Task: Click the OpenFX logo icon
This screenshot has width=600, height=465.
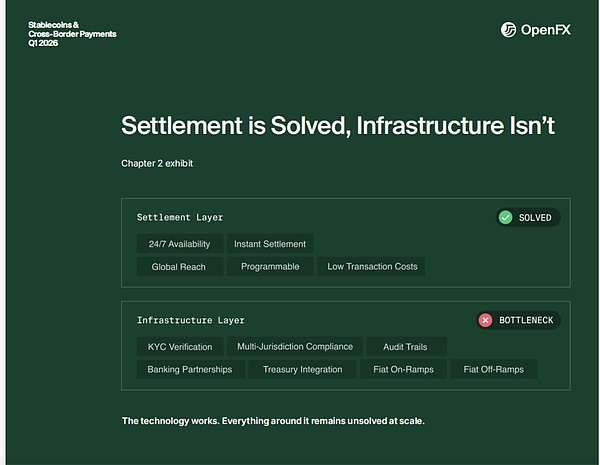Action: click(x=509, y=30)
